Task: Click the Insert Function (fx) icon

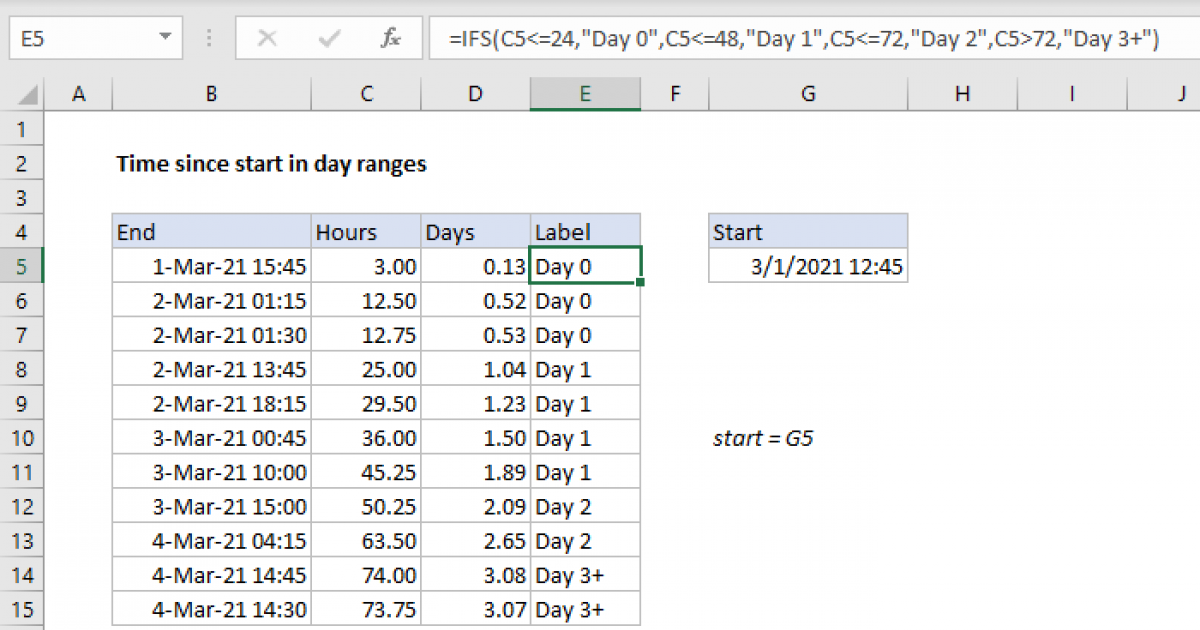Action: pos(390,38)
